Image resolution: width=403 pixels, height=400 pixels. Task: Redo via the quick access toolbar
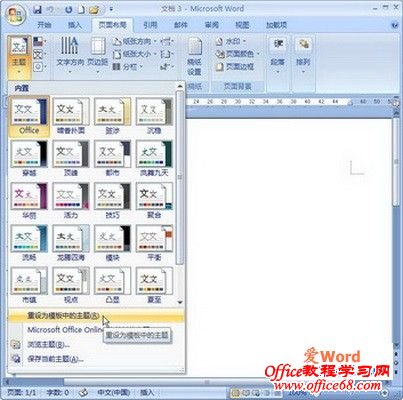68,10
